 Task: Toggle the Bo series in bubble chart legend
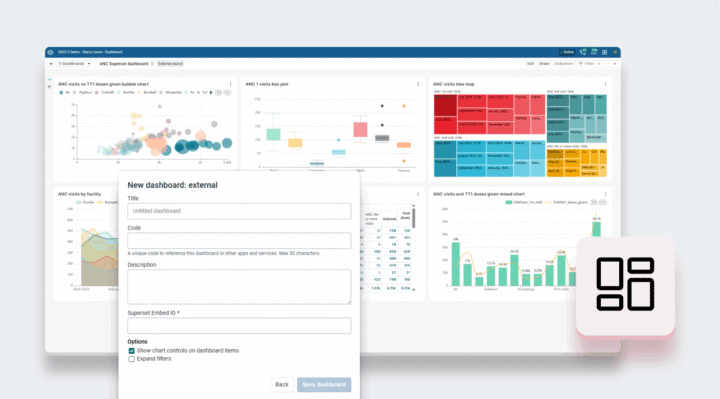point(65,92)
